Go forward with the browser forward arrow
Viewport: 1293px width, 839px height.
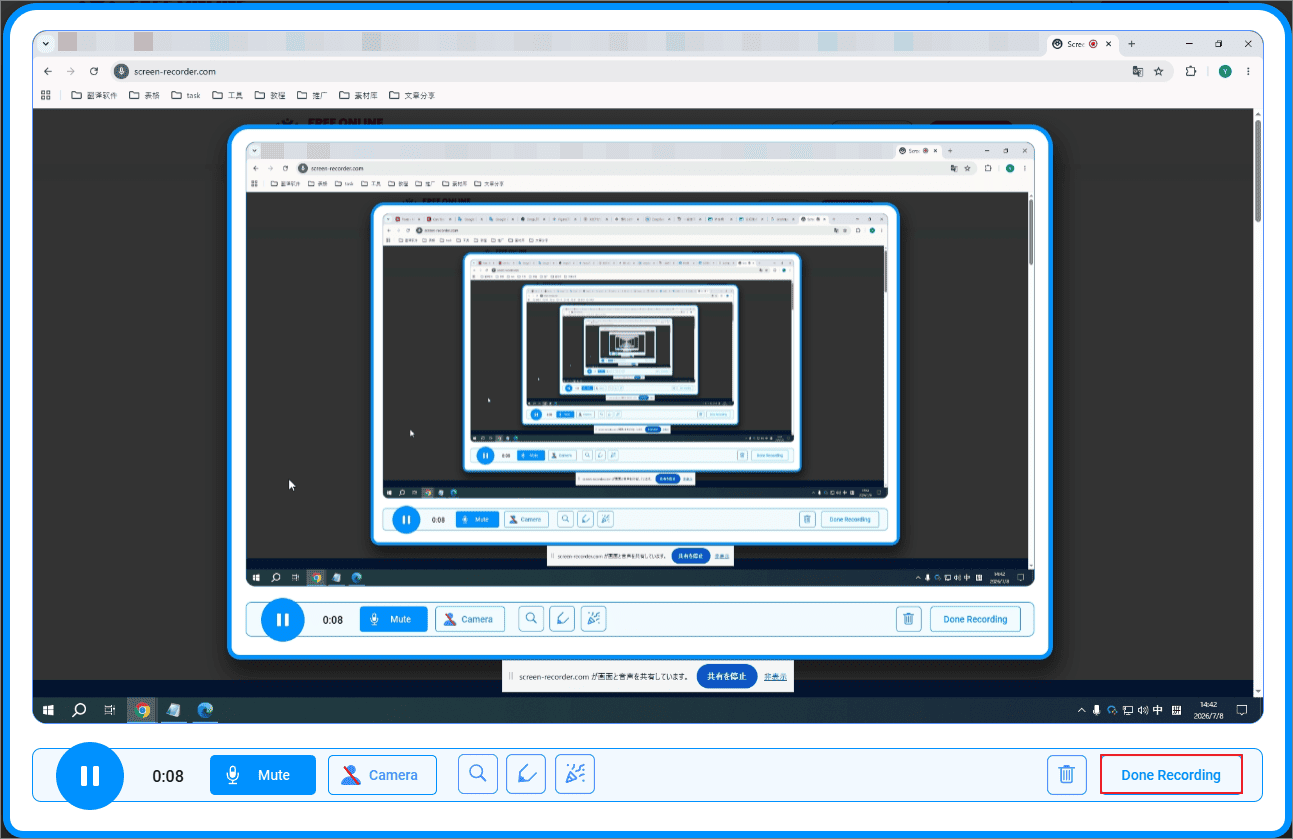coord(70,71)
